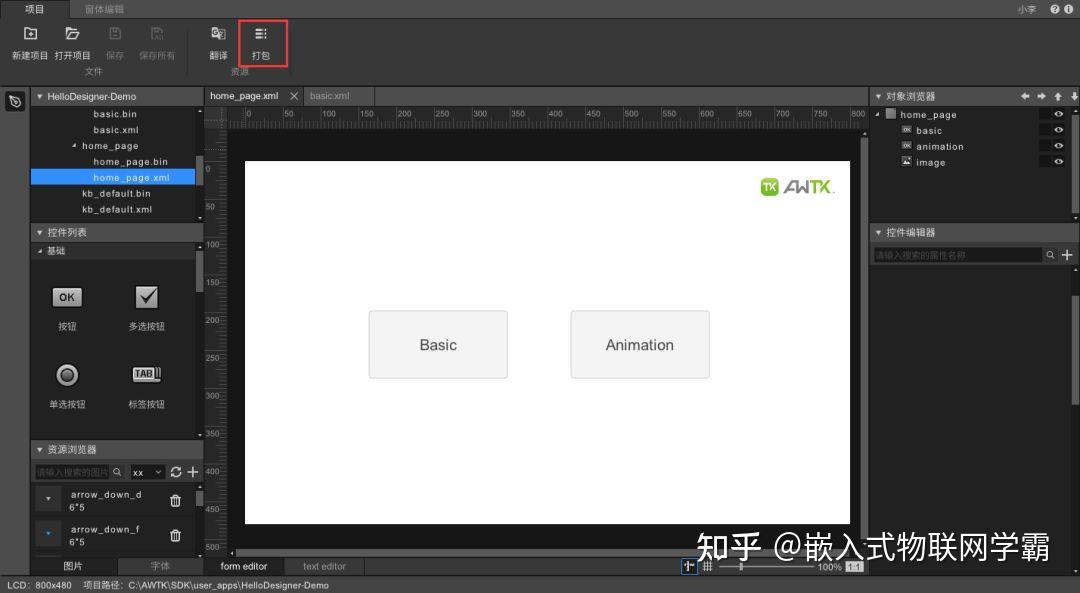This screenshot has height=593, width=1080.
Task: Collapse the Resource Browser (资源浏览器) panel
Action: [x=39, y=450]
